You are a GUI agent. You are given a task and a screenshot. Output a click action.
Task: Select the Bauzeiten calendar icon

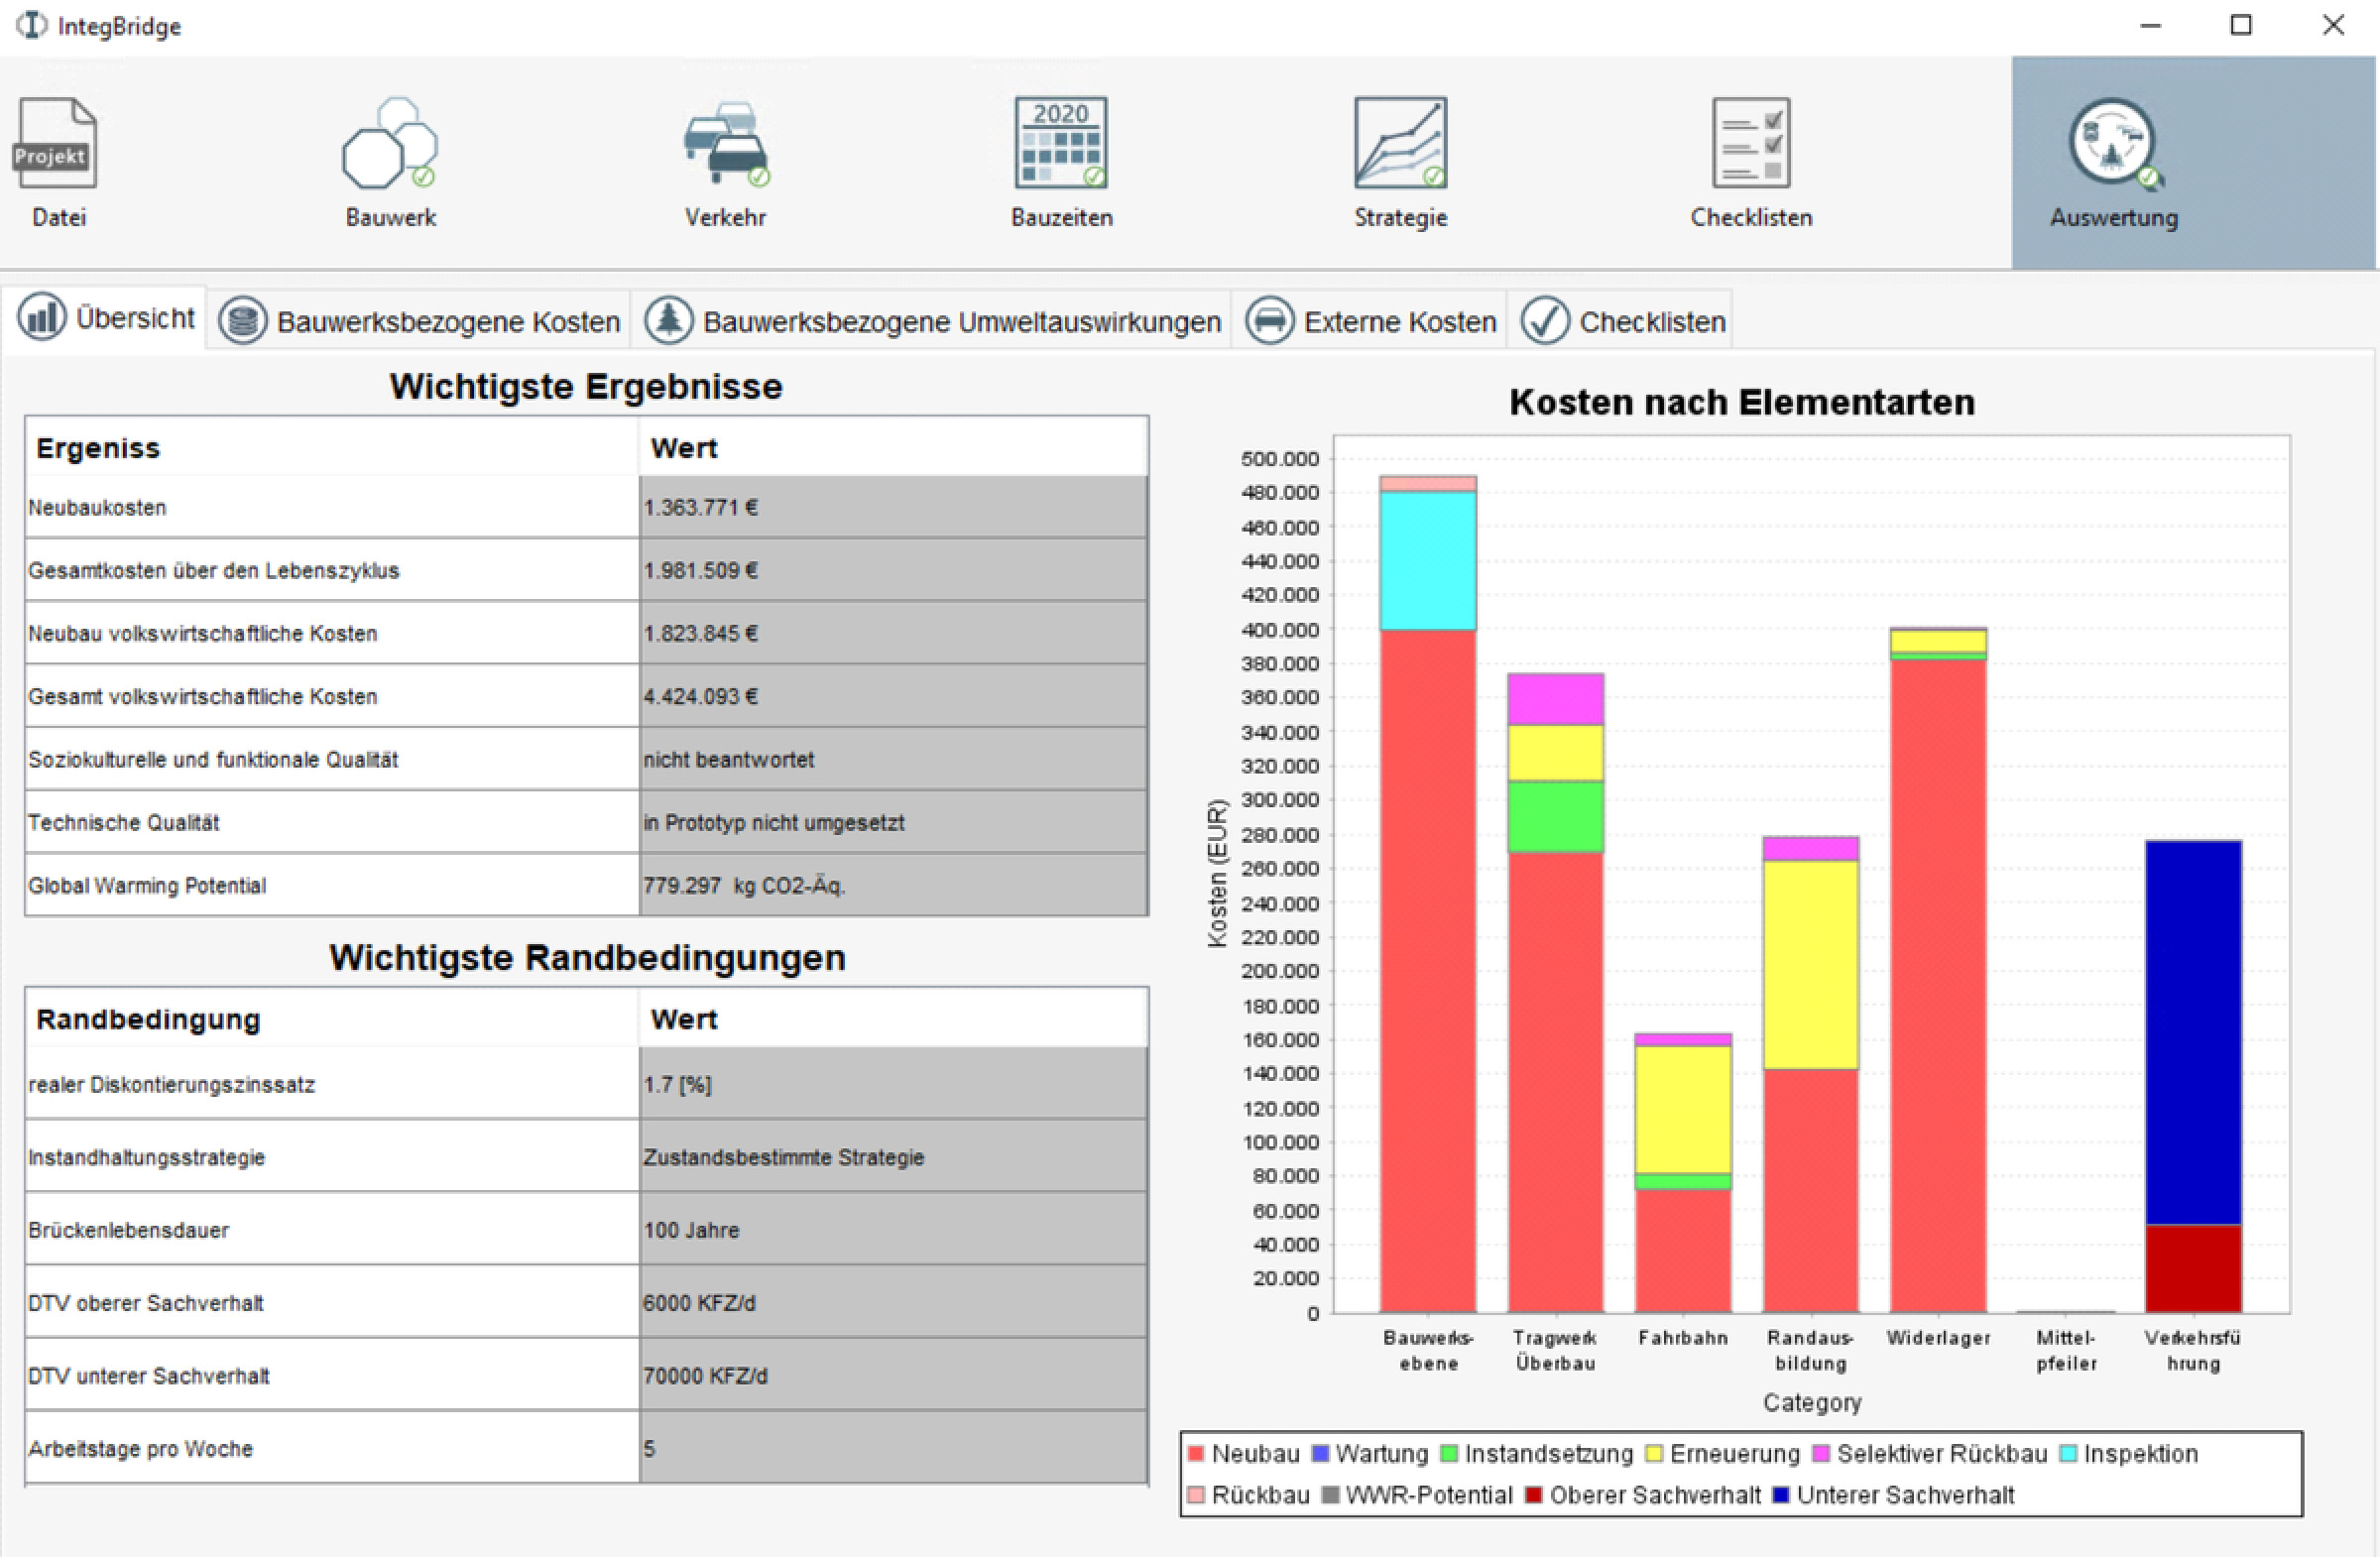[x=1061, y=143]
